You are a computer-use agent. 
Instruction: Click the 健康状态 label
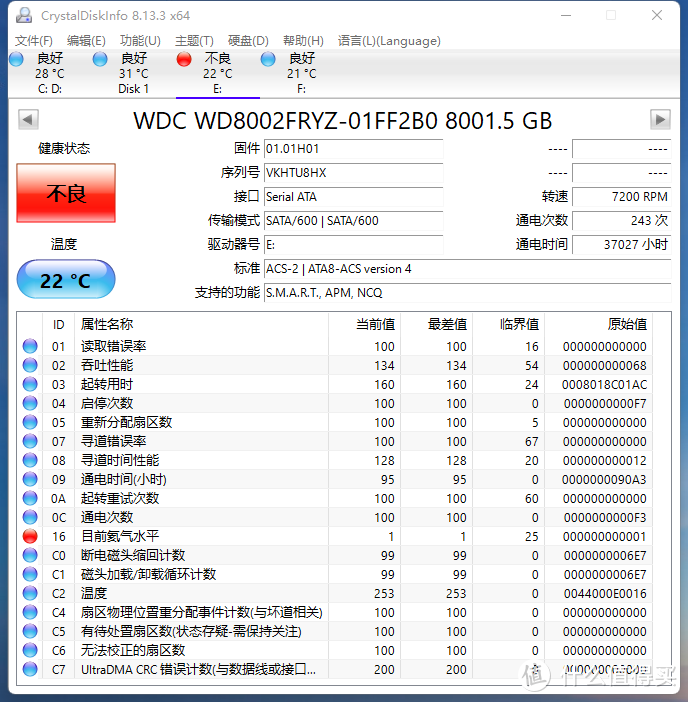click(64, 148)
